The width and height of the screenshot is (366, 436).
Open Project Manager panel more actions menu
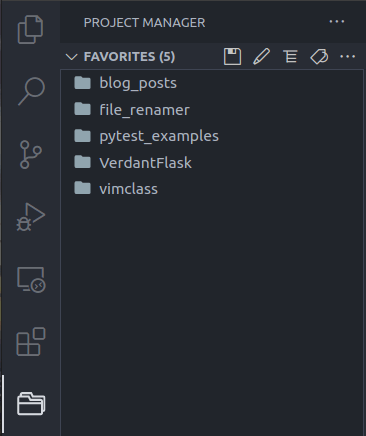click(337, 22)
